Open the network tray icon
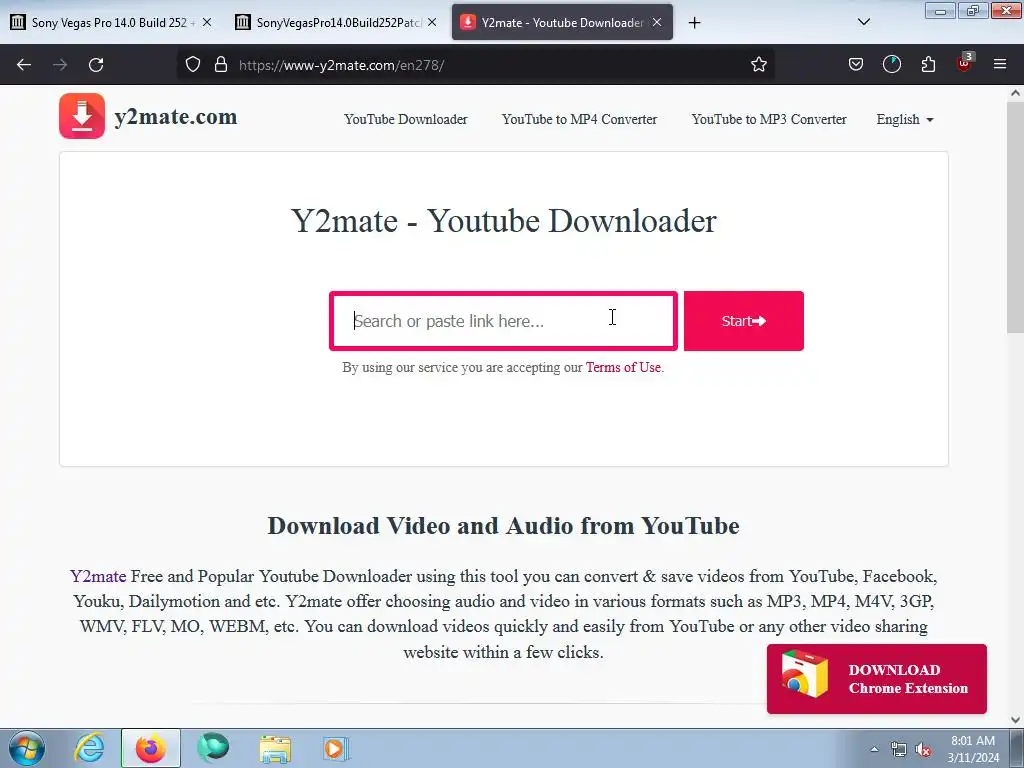Viewport: 1024px width, 768px height. tap(899, 750)
